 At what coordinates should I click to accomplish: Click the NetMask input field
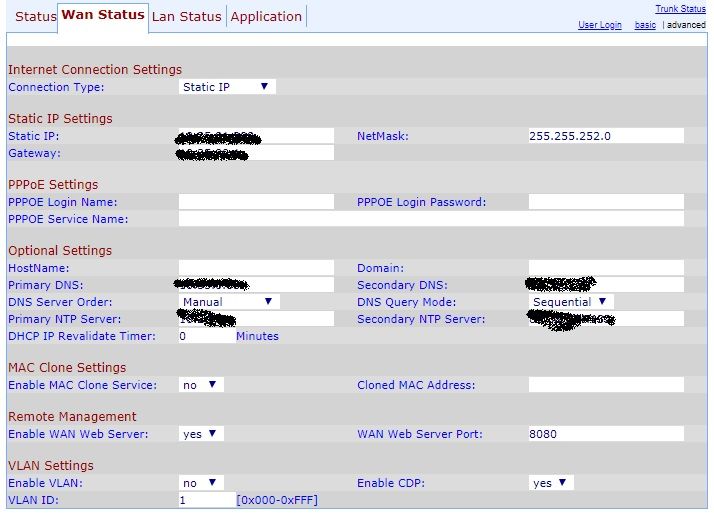(606, 136)
